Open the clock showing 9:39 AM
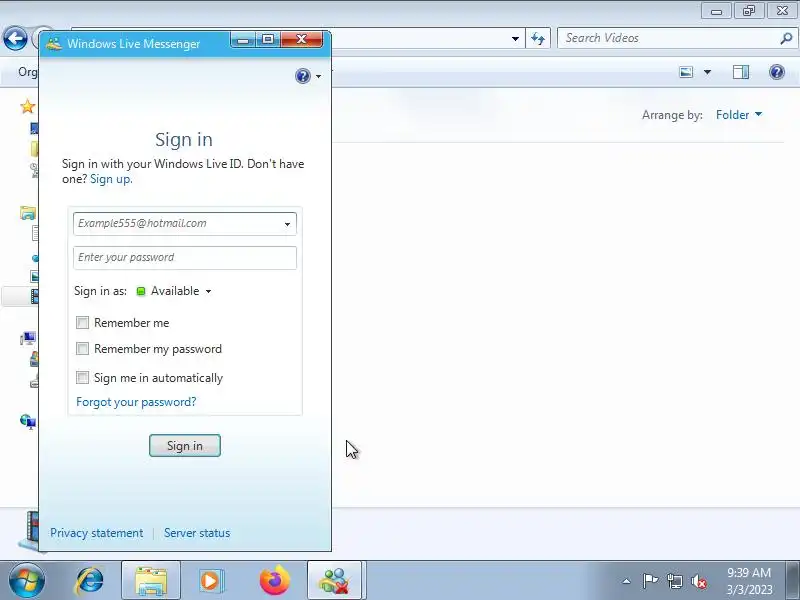 [x=749, y=581]
